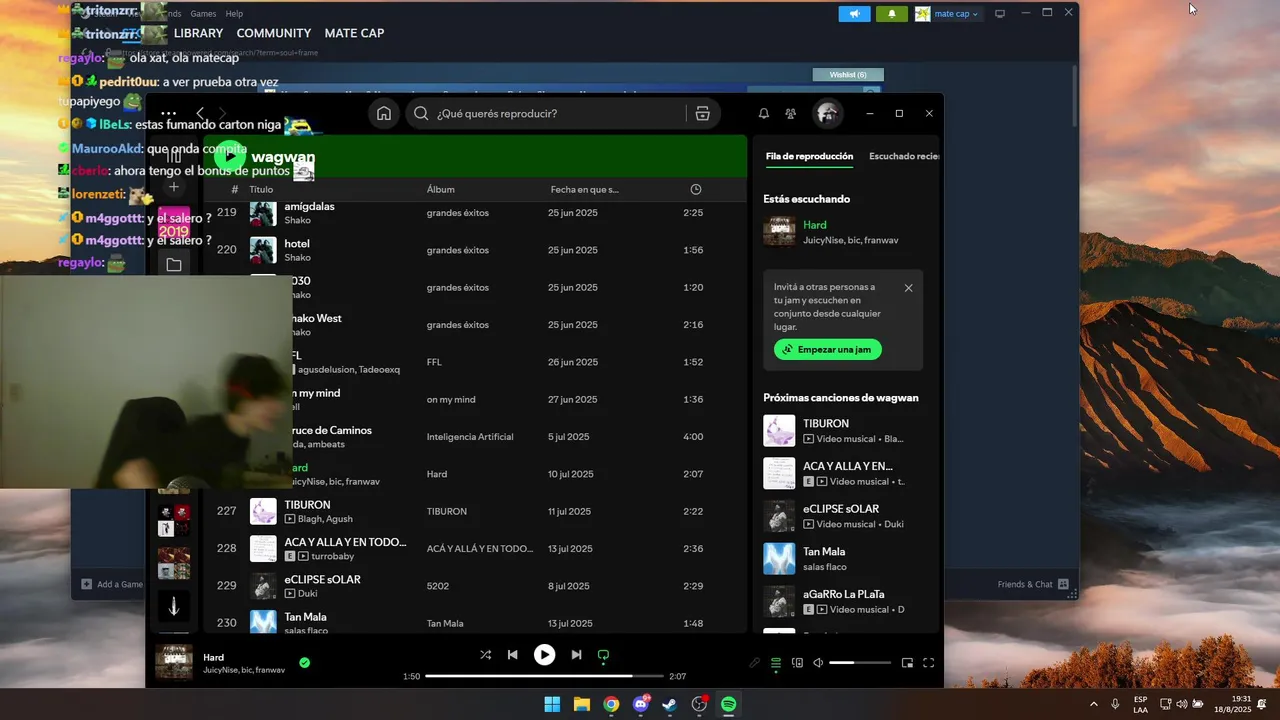
Task: Open Spotify three-dots menu
Action: tap(169, 113)
